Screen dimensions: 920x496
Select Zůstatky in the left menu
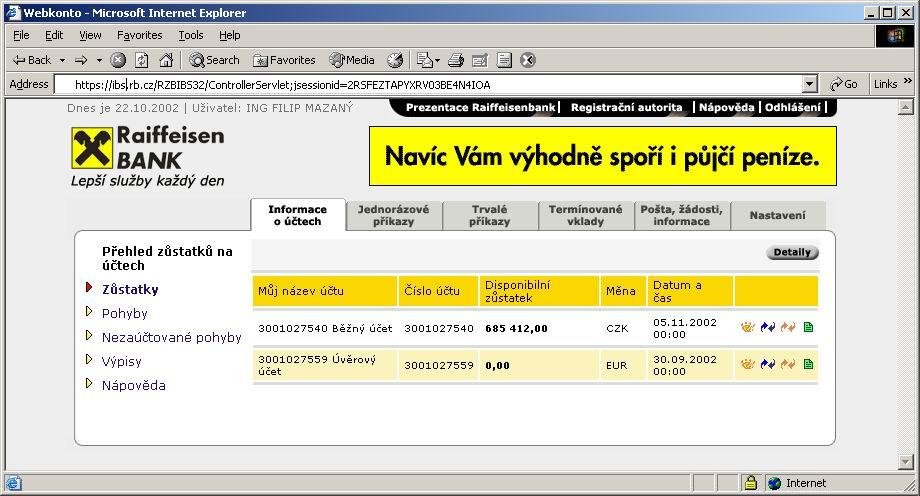point(130,289)
